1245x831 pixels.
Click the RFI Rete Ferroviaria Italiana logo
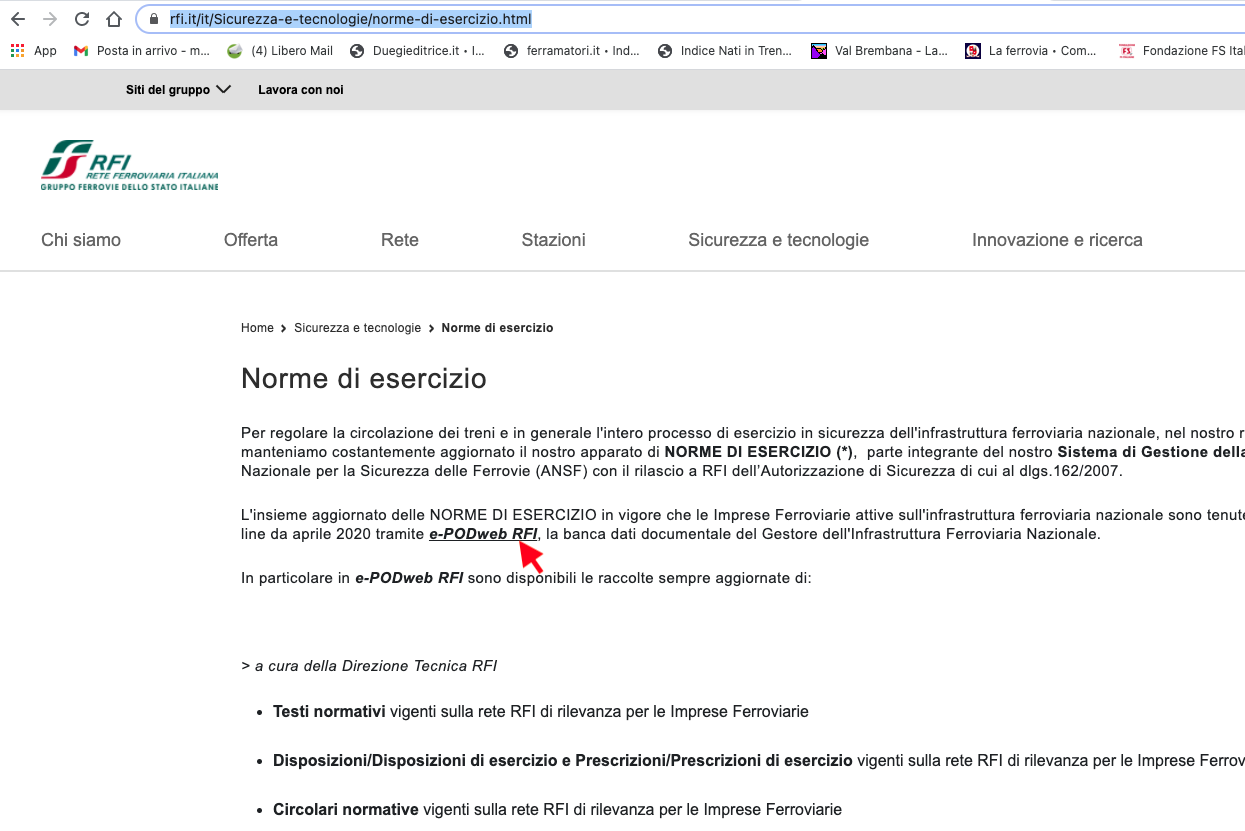128,165
